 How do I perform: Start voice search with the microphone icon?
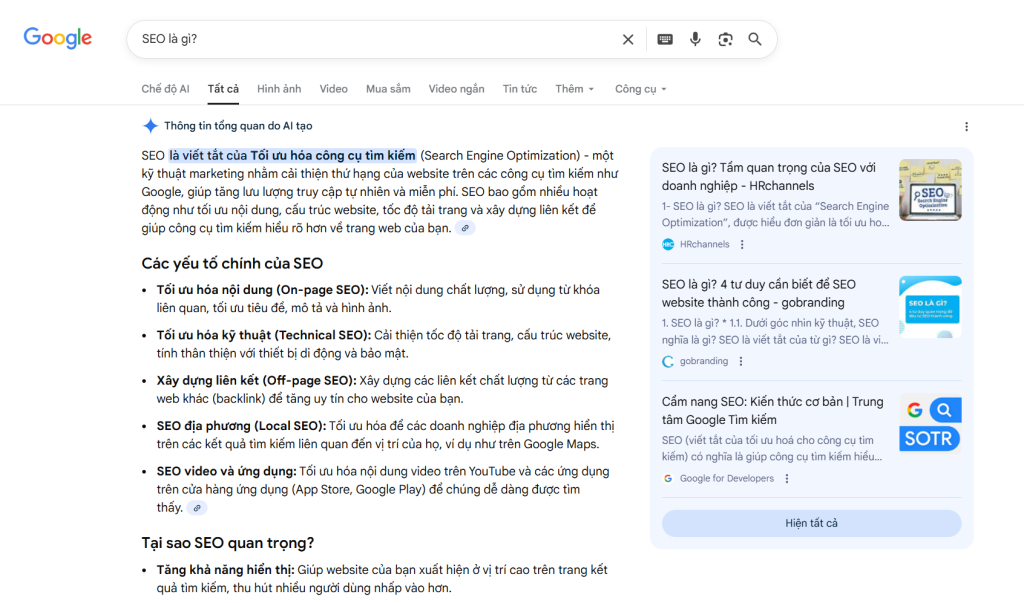[695, 39]
